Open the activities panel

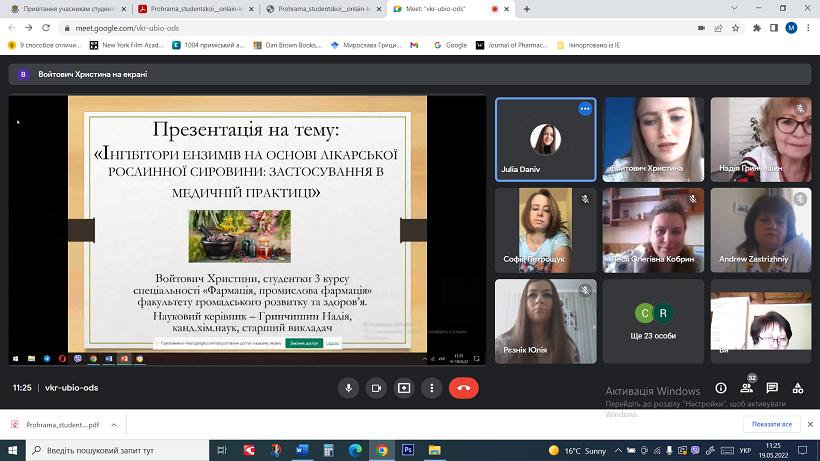798,388
